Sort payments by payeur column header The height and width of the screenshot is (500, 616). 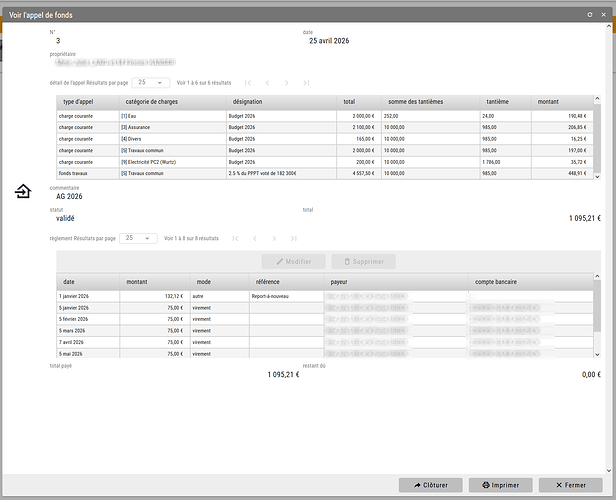pos(396,282)
